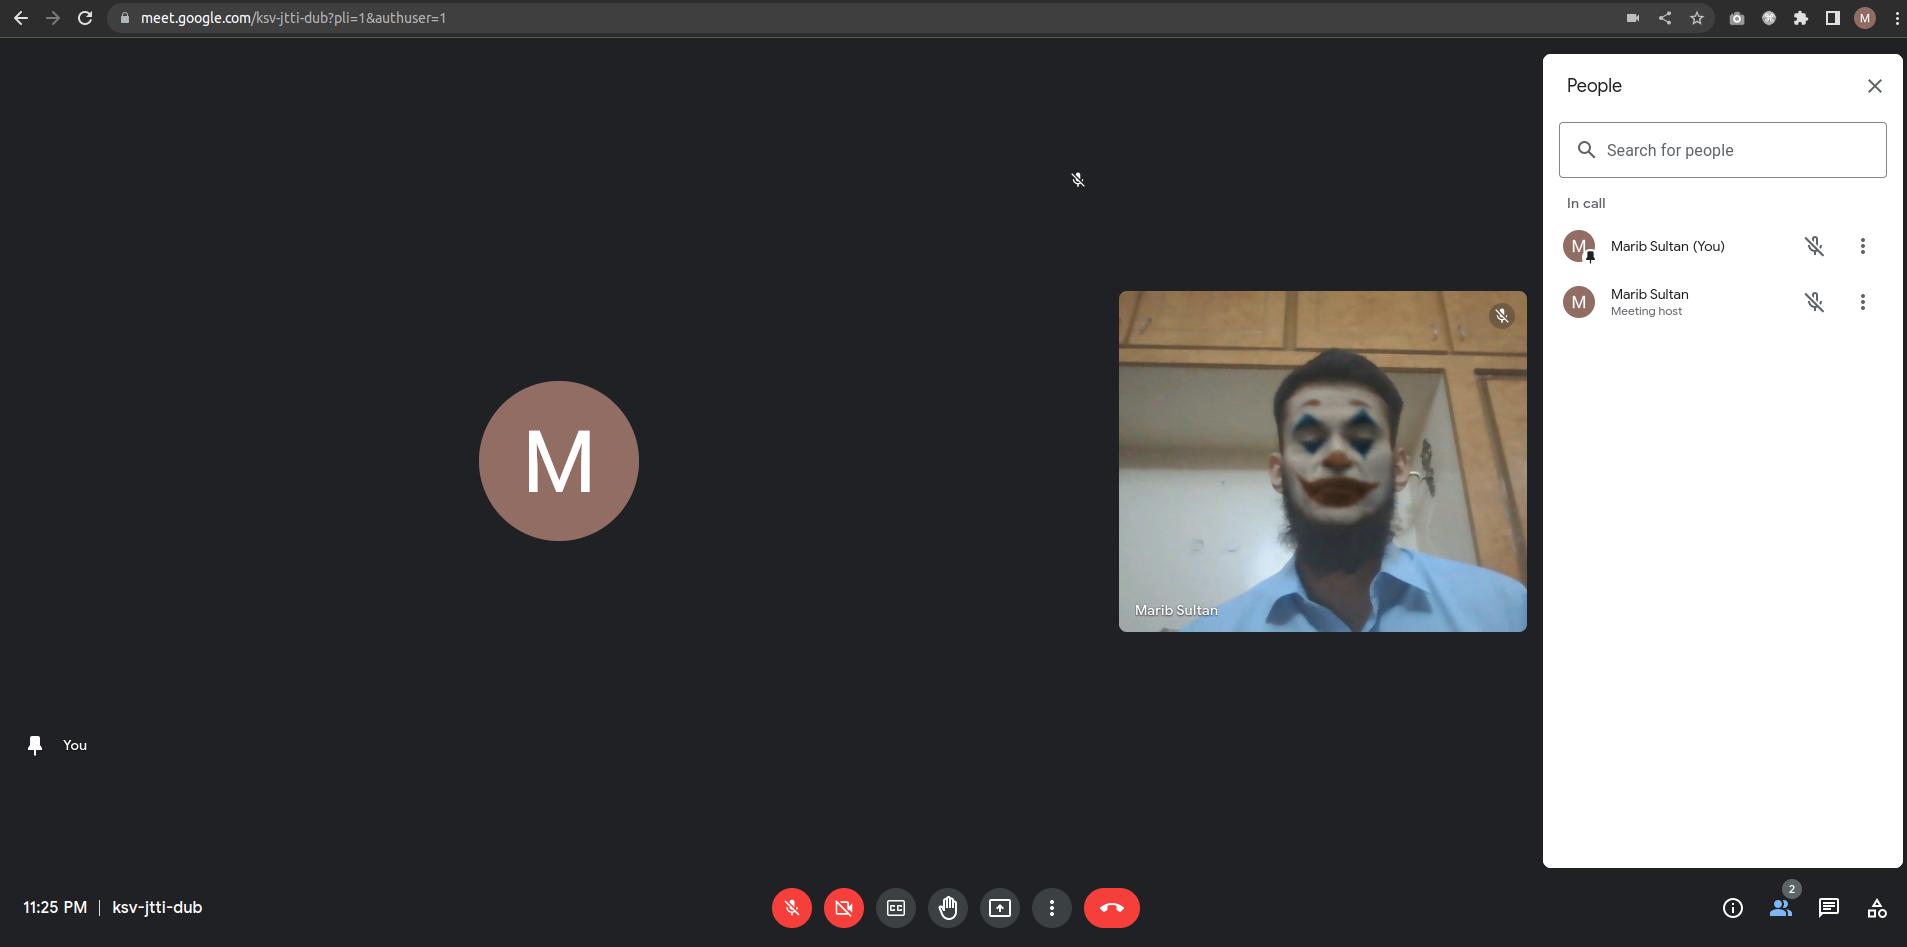Screen dimensions: 1907x947
Task: Toggle closed captions on
Action: [895, 908]
